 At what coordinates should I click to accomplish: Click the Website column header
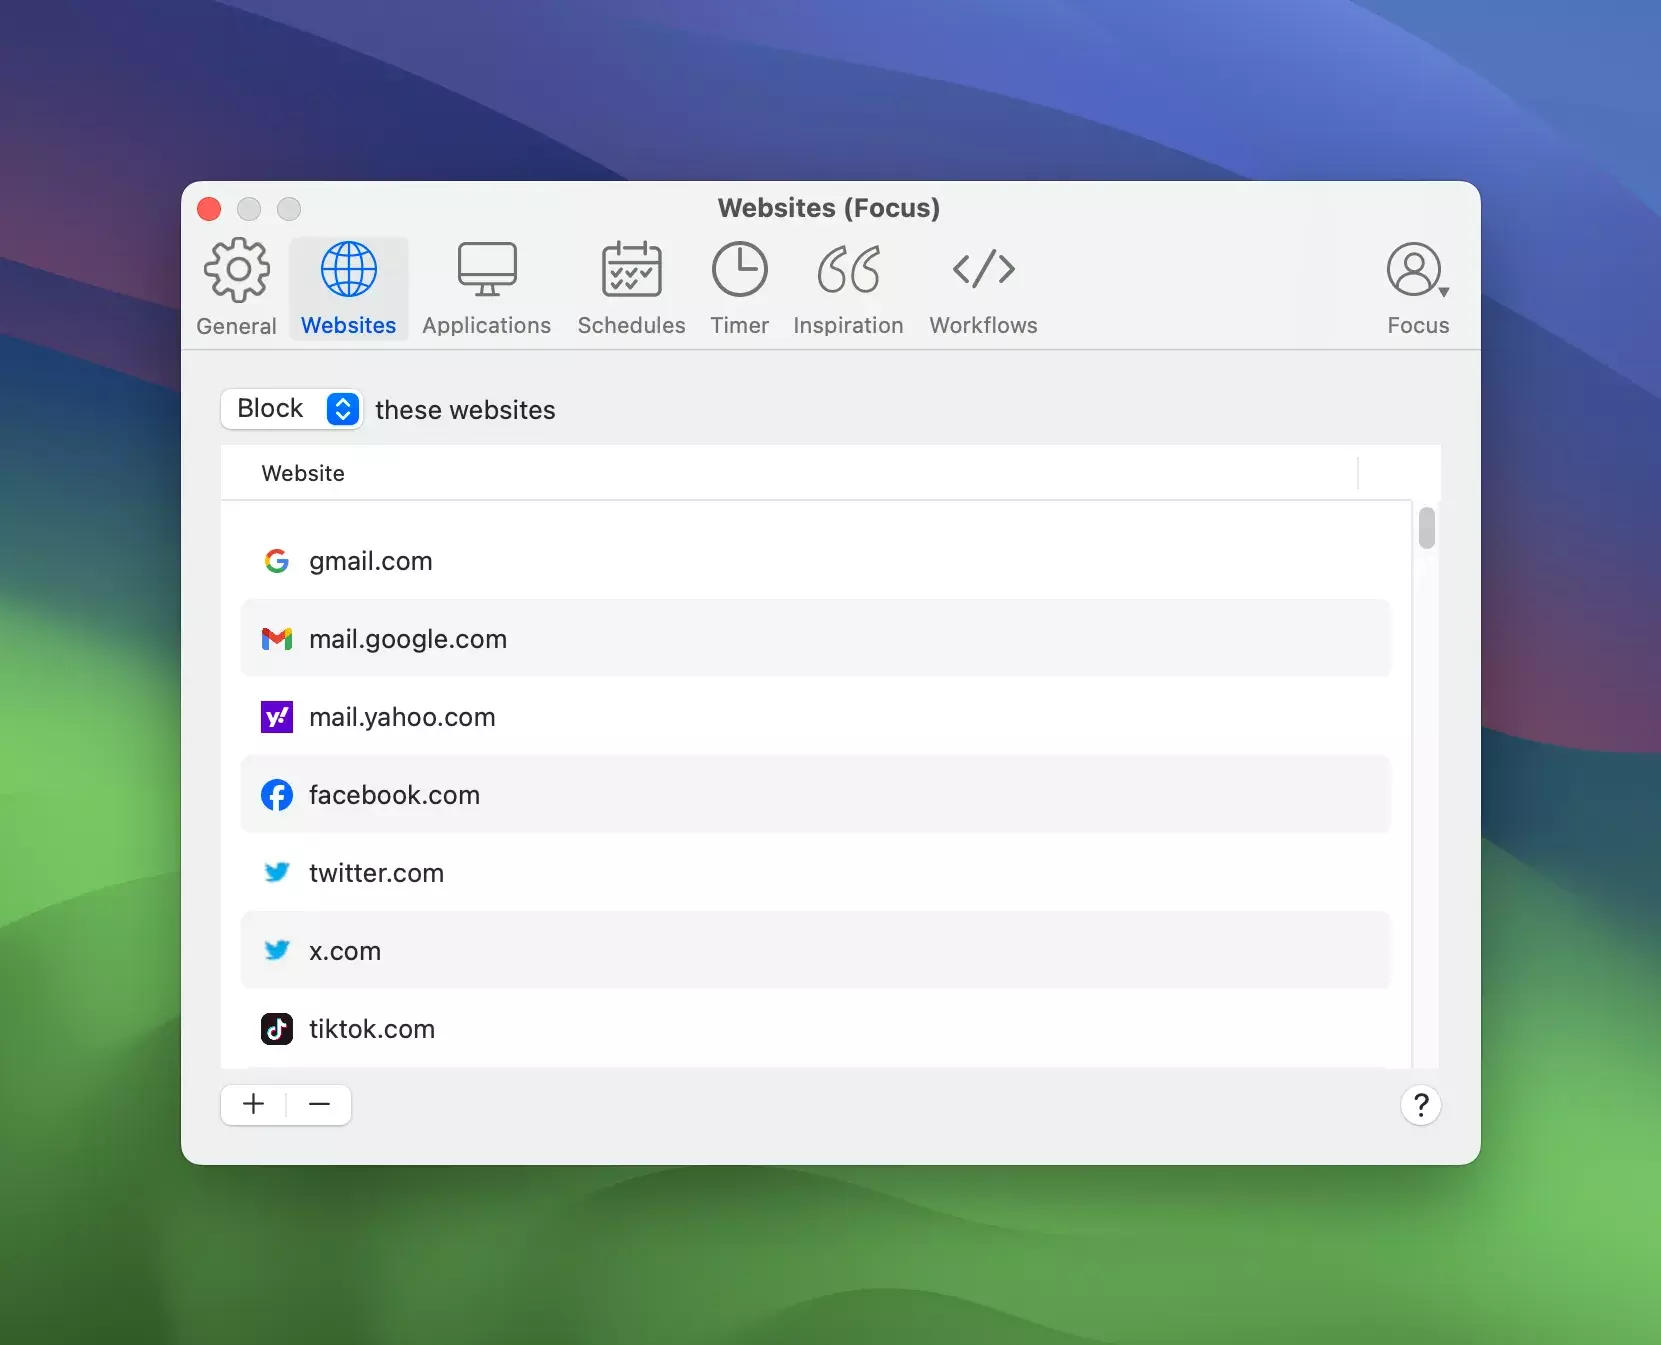tap(790, 473)
